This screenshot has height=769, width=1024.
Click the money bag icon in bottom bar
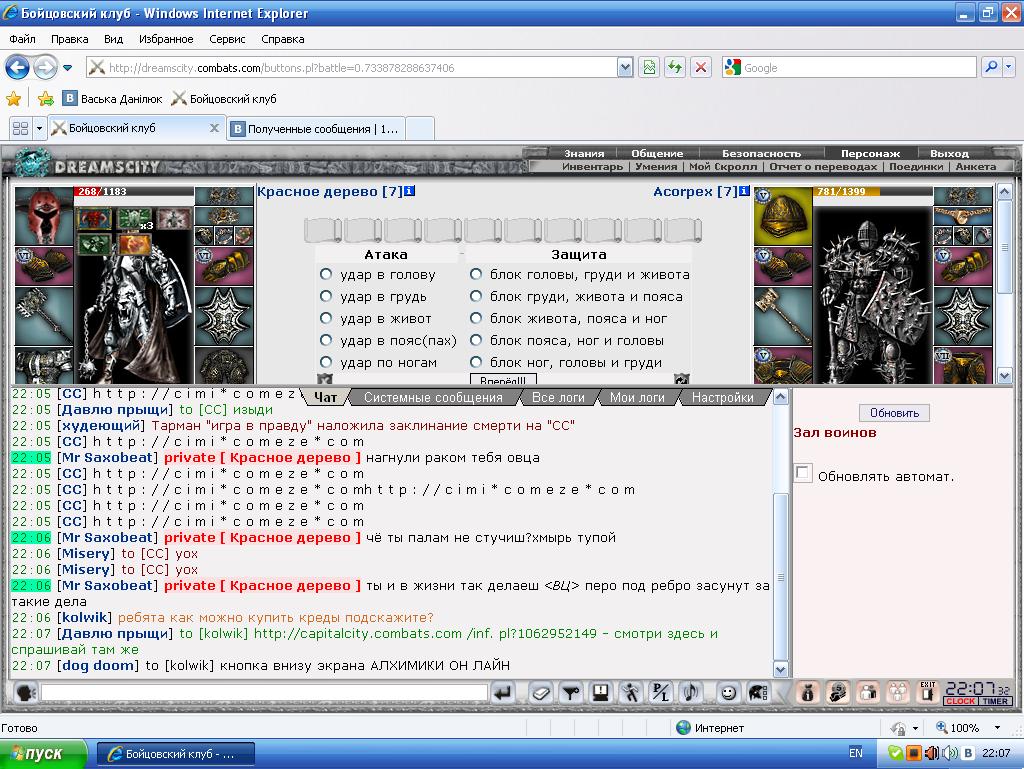click(808, 692)
